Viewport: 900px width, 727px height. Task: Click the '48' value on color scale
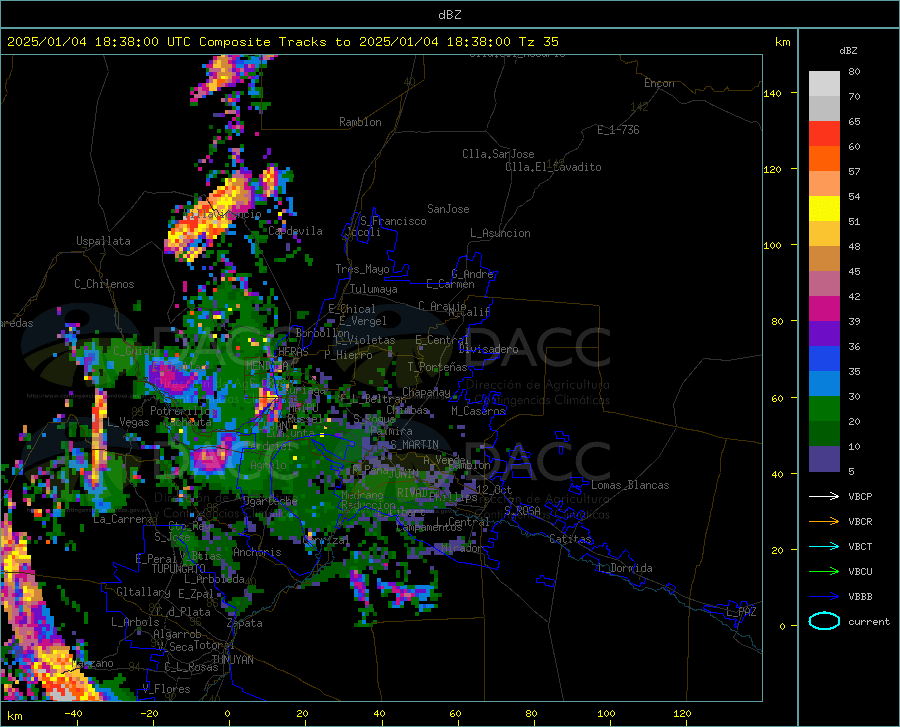(854, 246)
